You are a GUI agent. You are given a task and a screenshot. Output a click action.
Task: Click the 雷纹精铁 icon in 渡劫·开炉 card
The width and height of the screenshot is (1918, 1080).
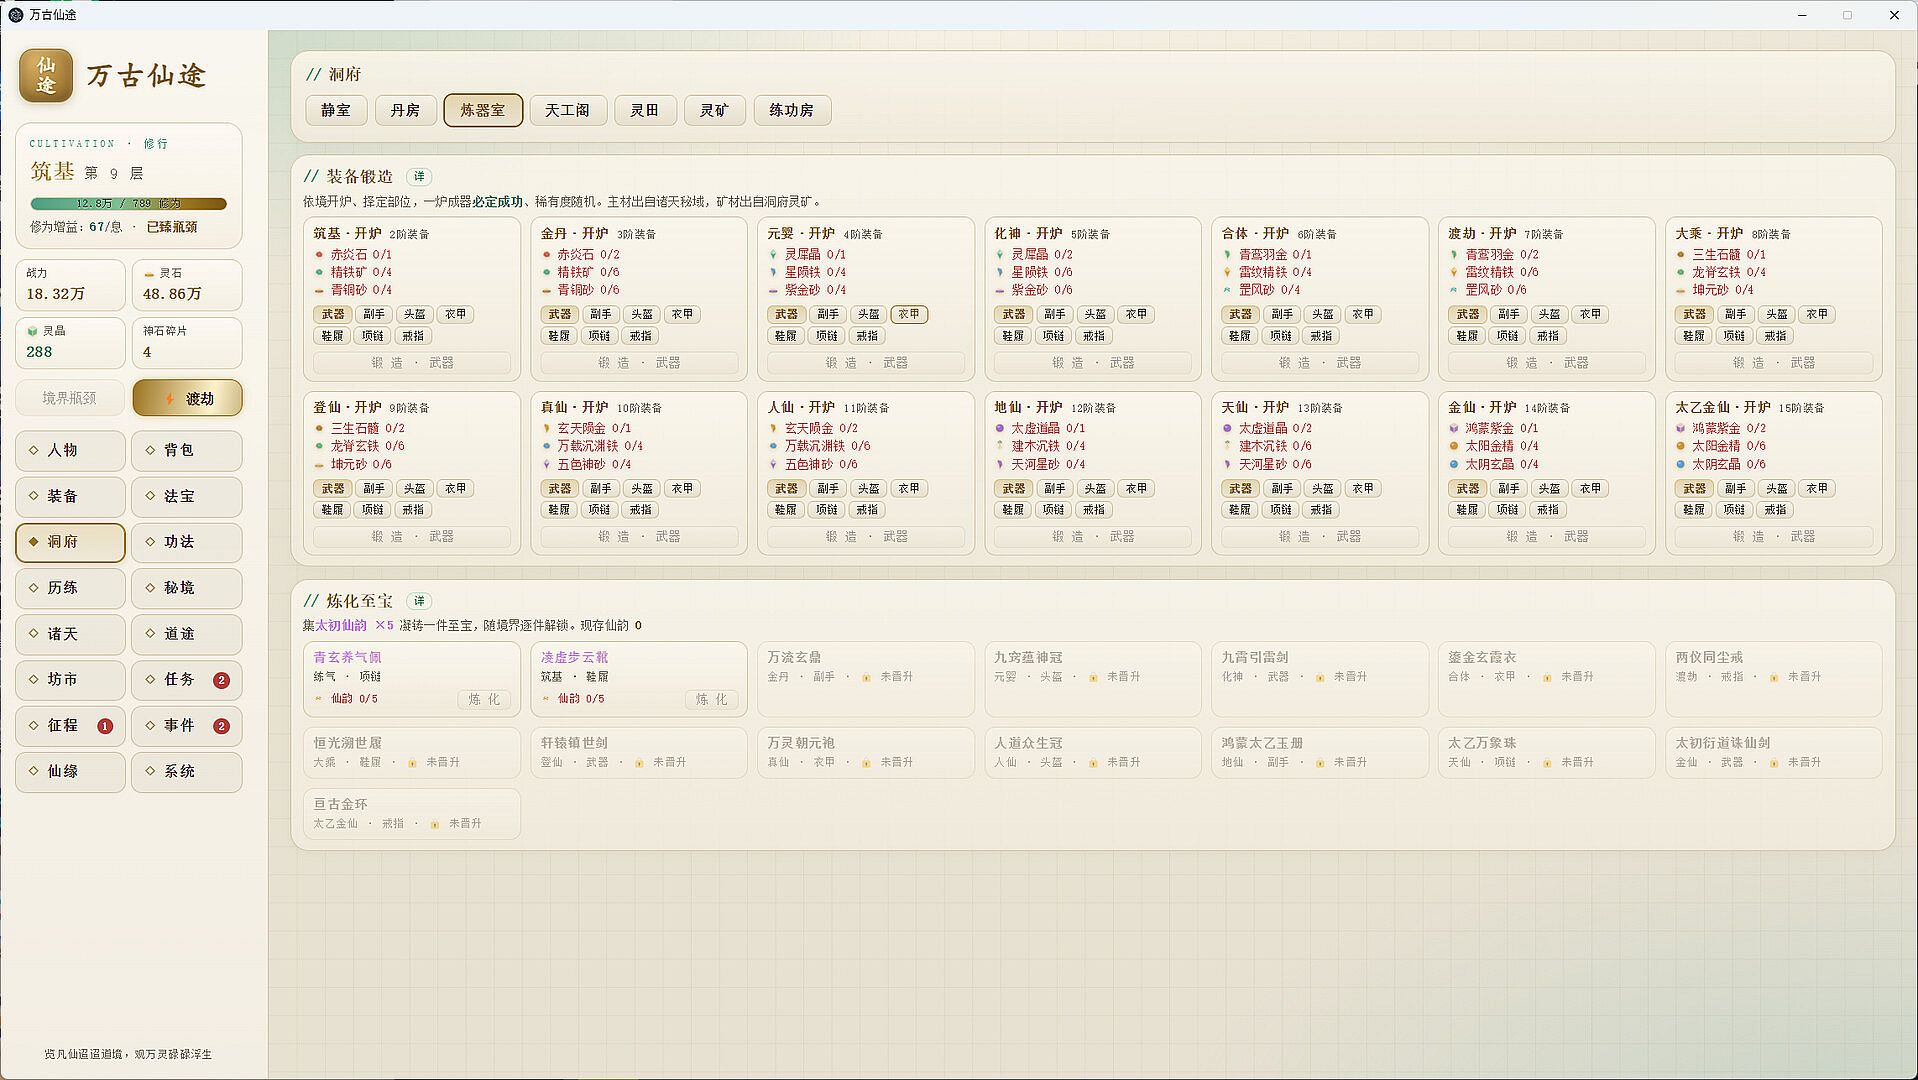pyautogui.click(x=1454, y=272)
